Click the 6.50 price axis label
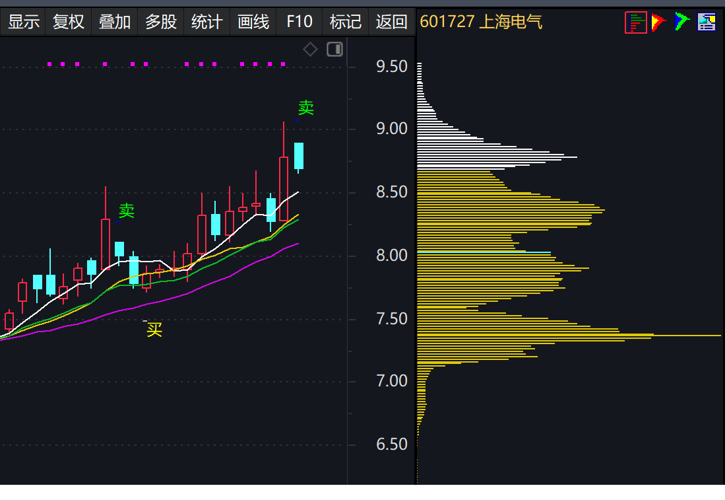Image resolution: width=725 pixels, height=500 pixels. (x=392, y=444)
